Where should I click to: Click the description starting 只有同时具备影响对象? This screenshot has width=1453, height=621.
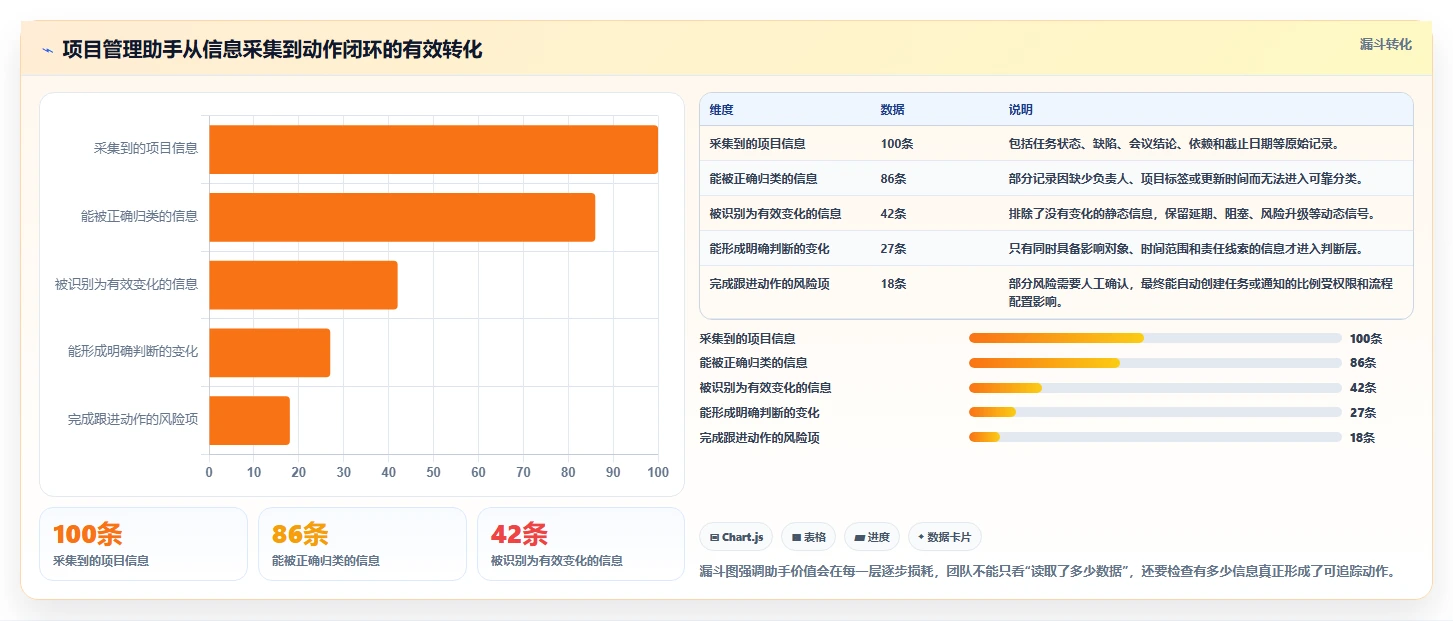1186,249
